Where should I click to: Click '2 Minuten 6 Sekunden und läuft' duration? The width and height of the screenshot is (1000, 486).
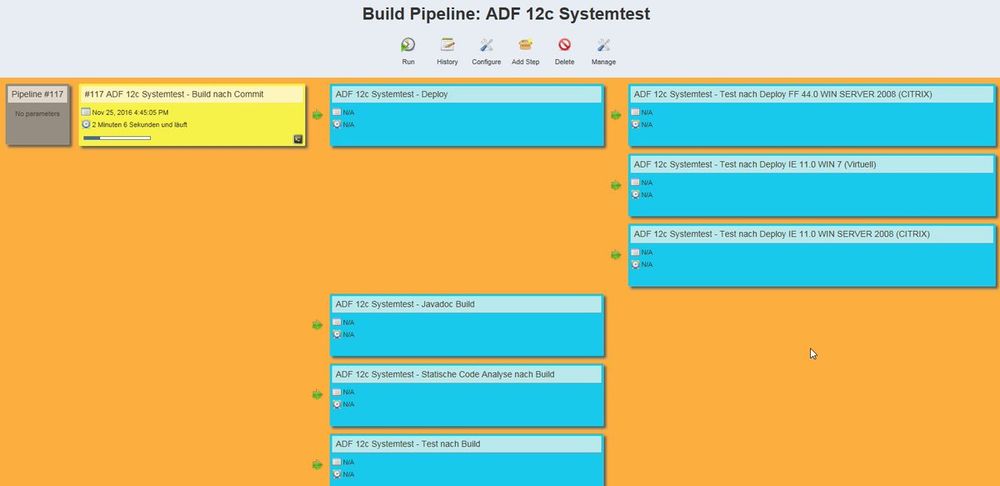(140, 124)
